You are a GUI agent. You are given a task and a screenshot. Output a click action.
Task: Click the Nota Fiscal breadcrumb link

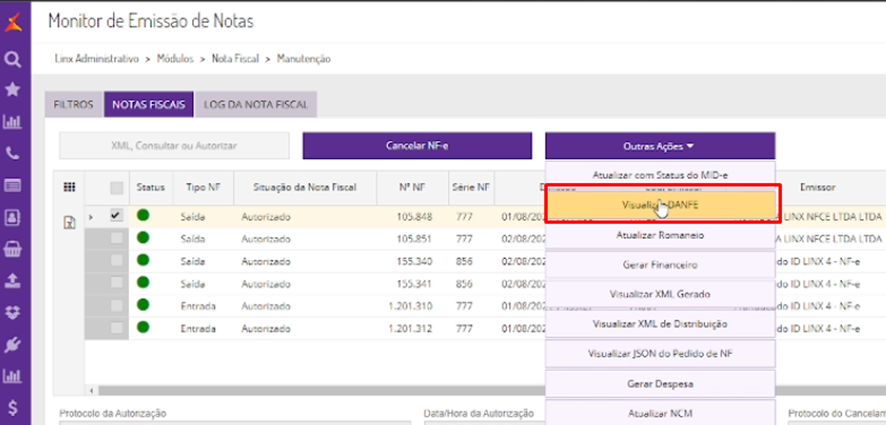tap(235, 59)
